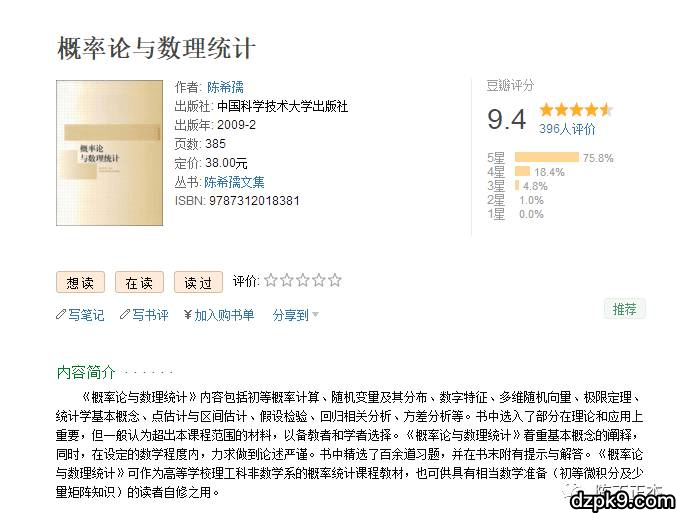The height and width of the screenshot is (522, 684).
Task: Rate the book one star
Action: (271, 280)
